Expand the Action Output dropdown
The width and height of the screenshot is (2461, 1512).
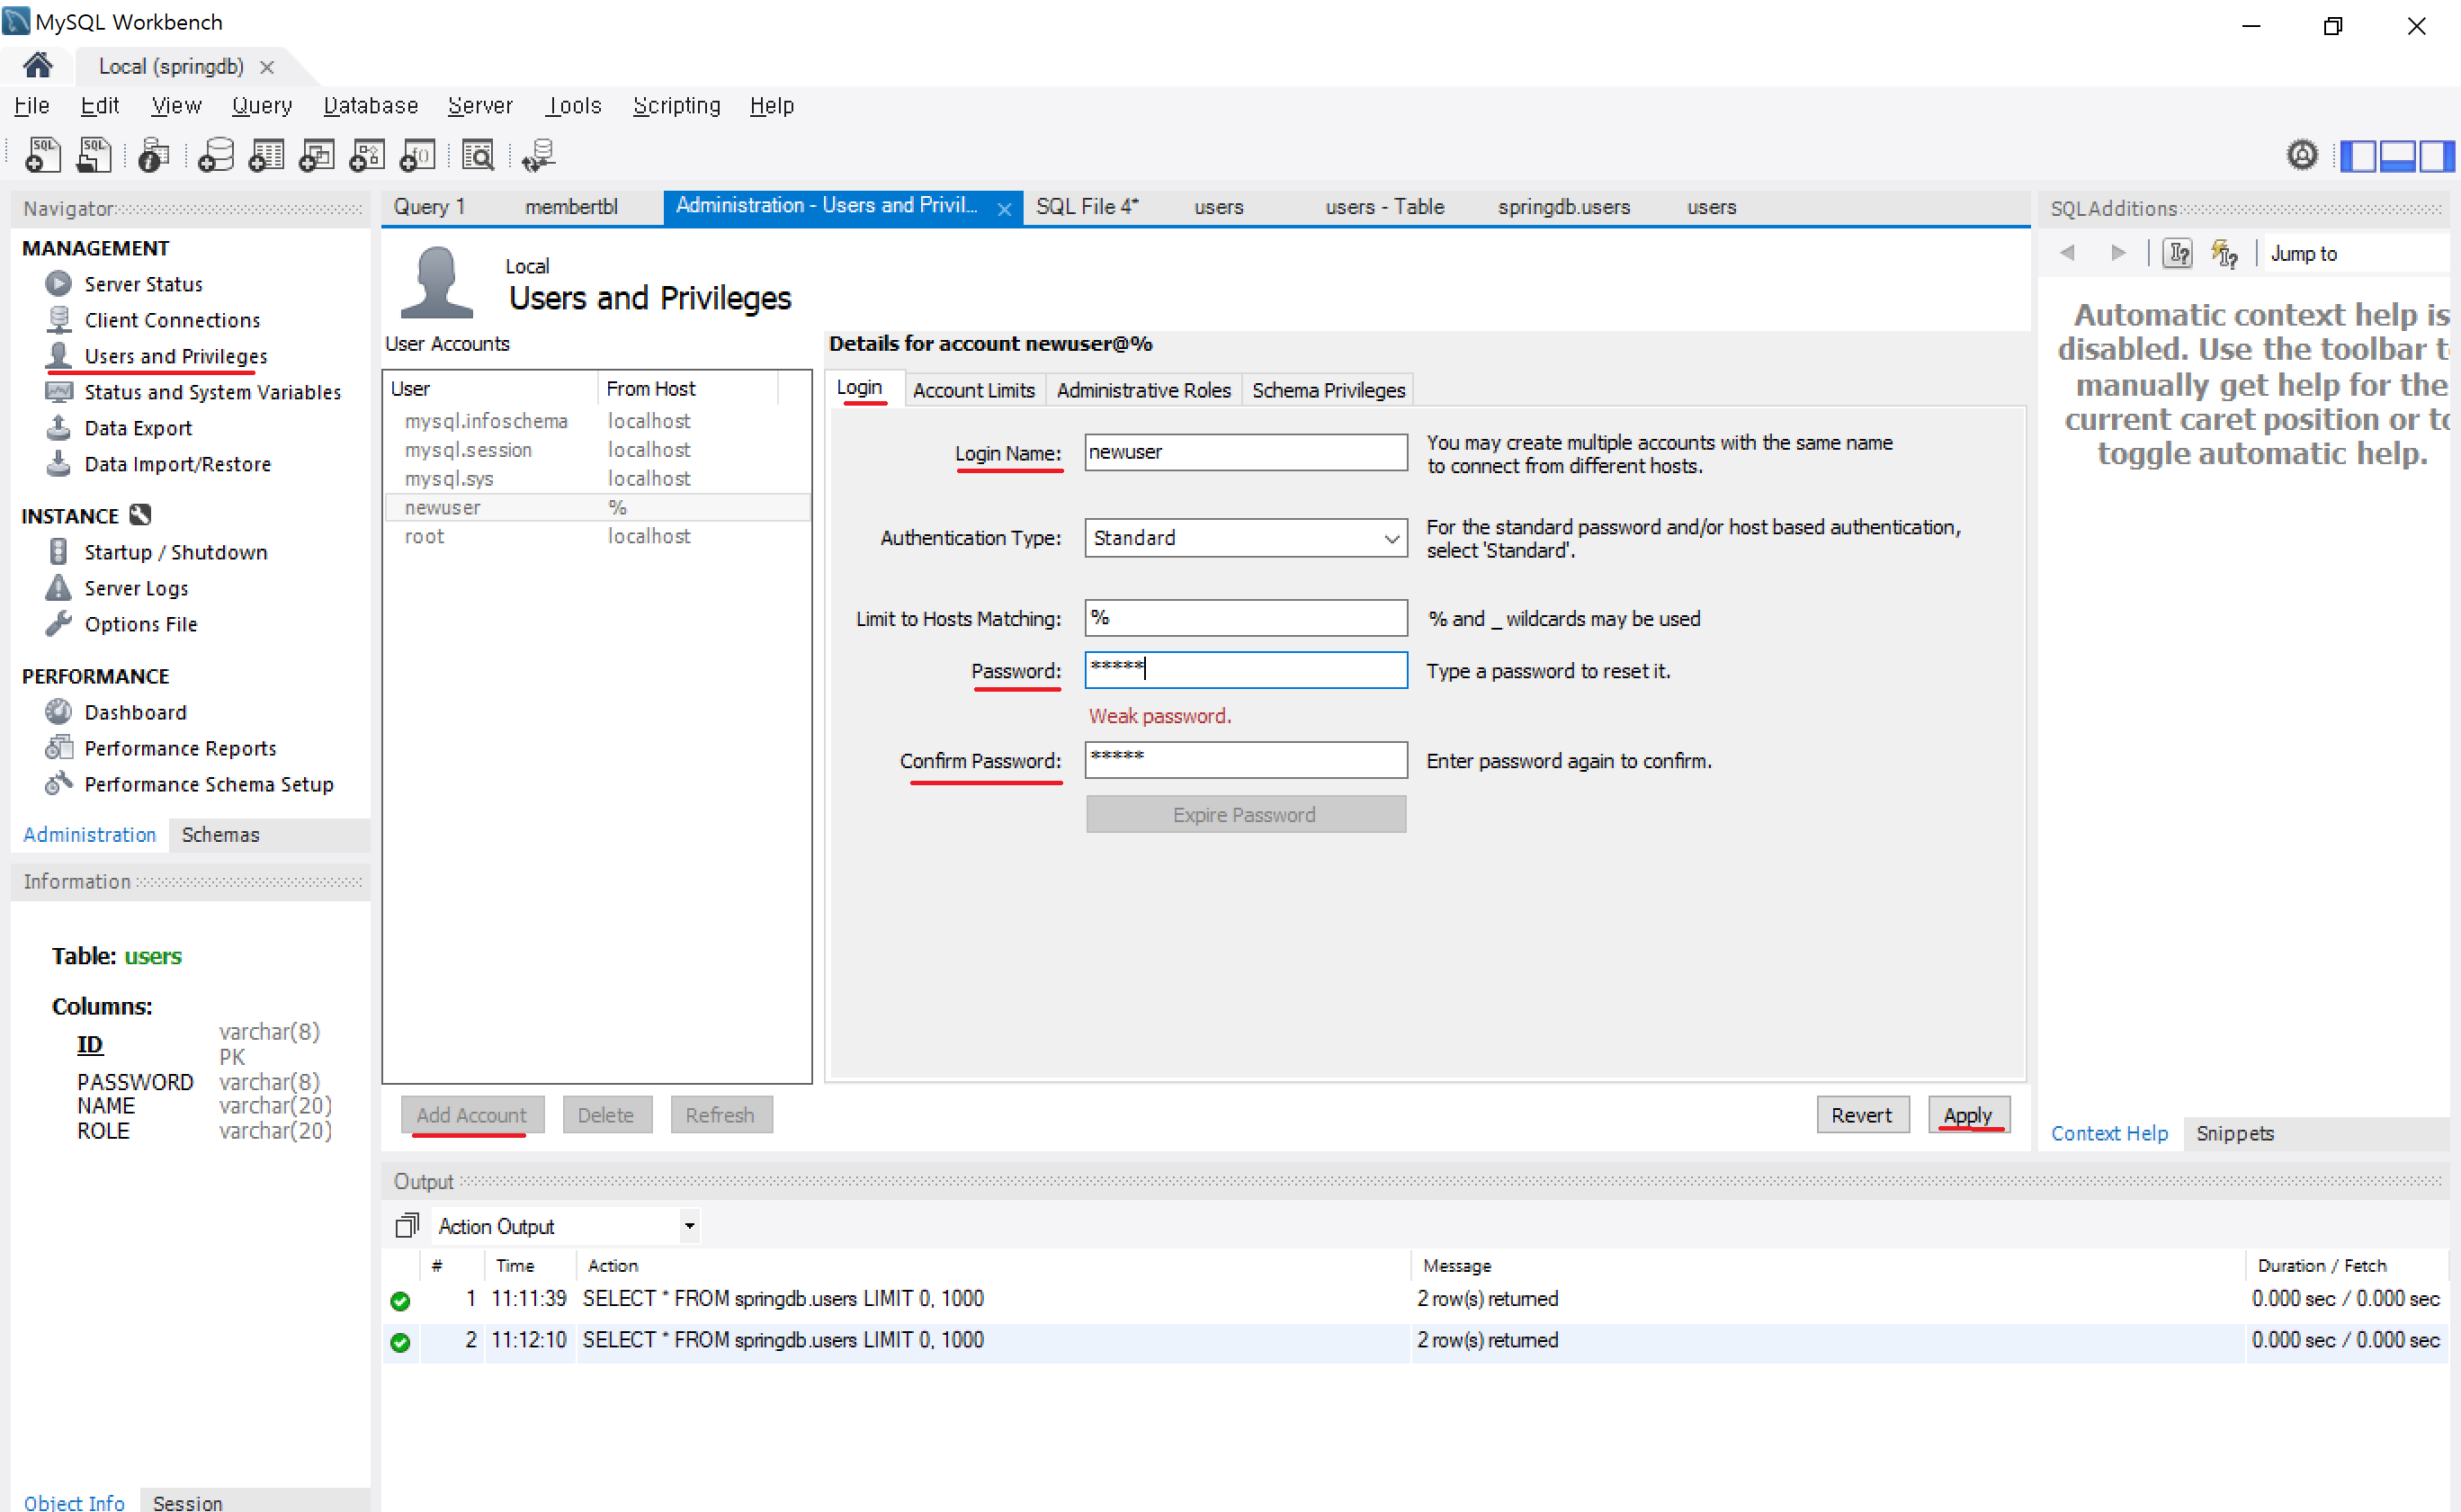tap(689, 1226)
